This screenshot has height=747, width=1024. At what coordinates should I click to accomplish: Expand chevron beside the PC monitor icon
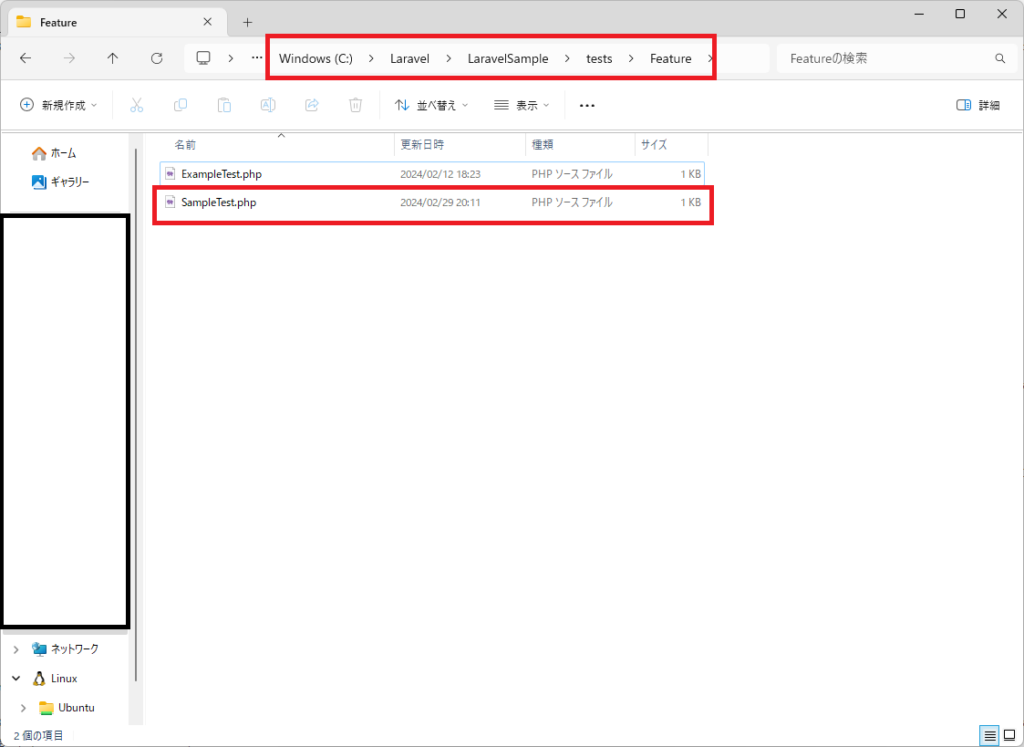[231, 58]
